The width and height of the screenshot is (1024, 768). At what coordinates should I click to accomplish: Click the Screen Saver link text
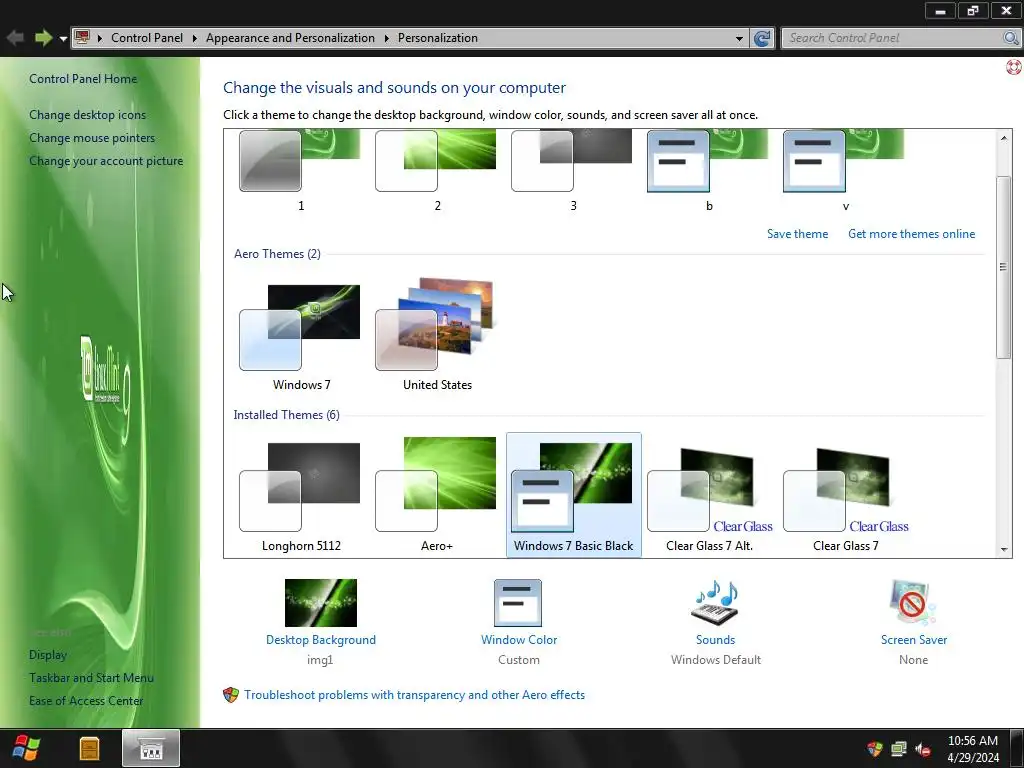(x=914, y=640)
